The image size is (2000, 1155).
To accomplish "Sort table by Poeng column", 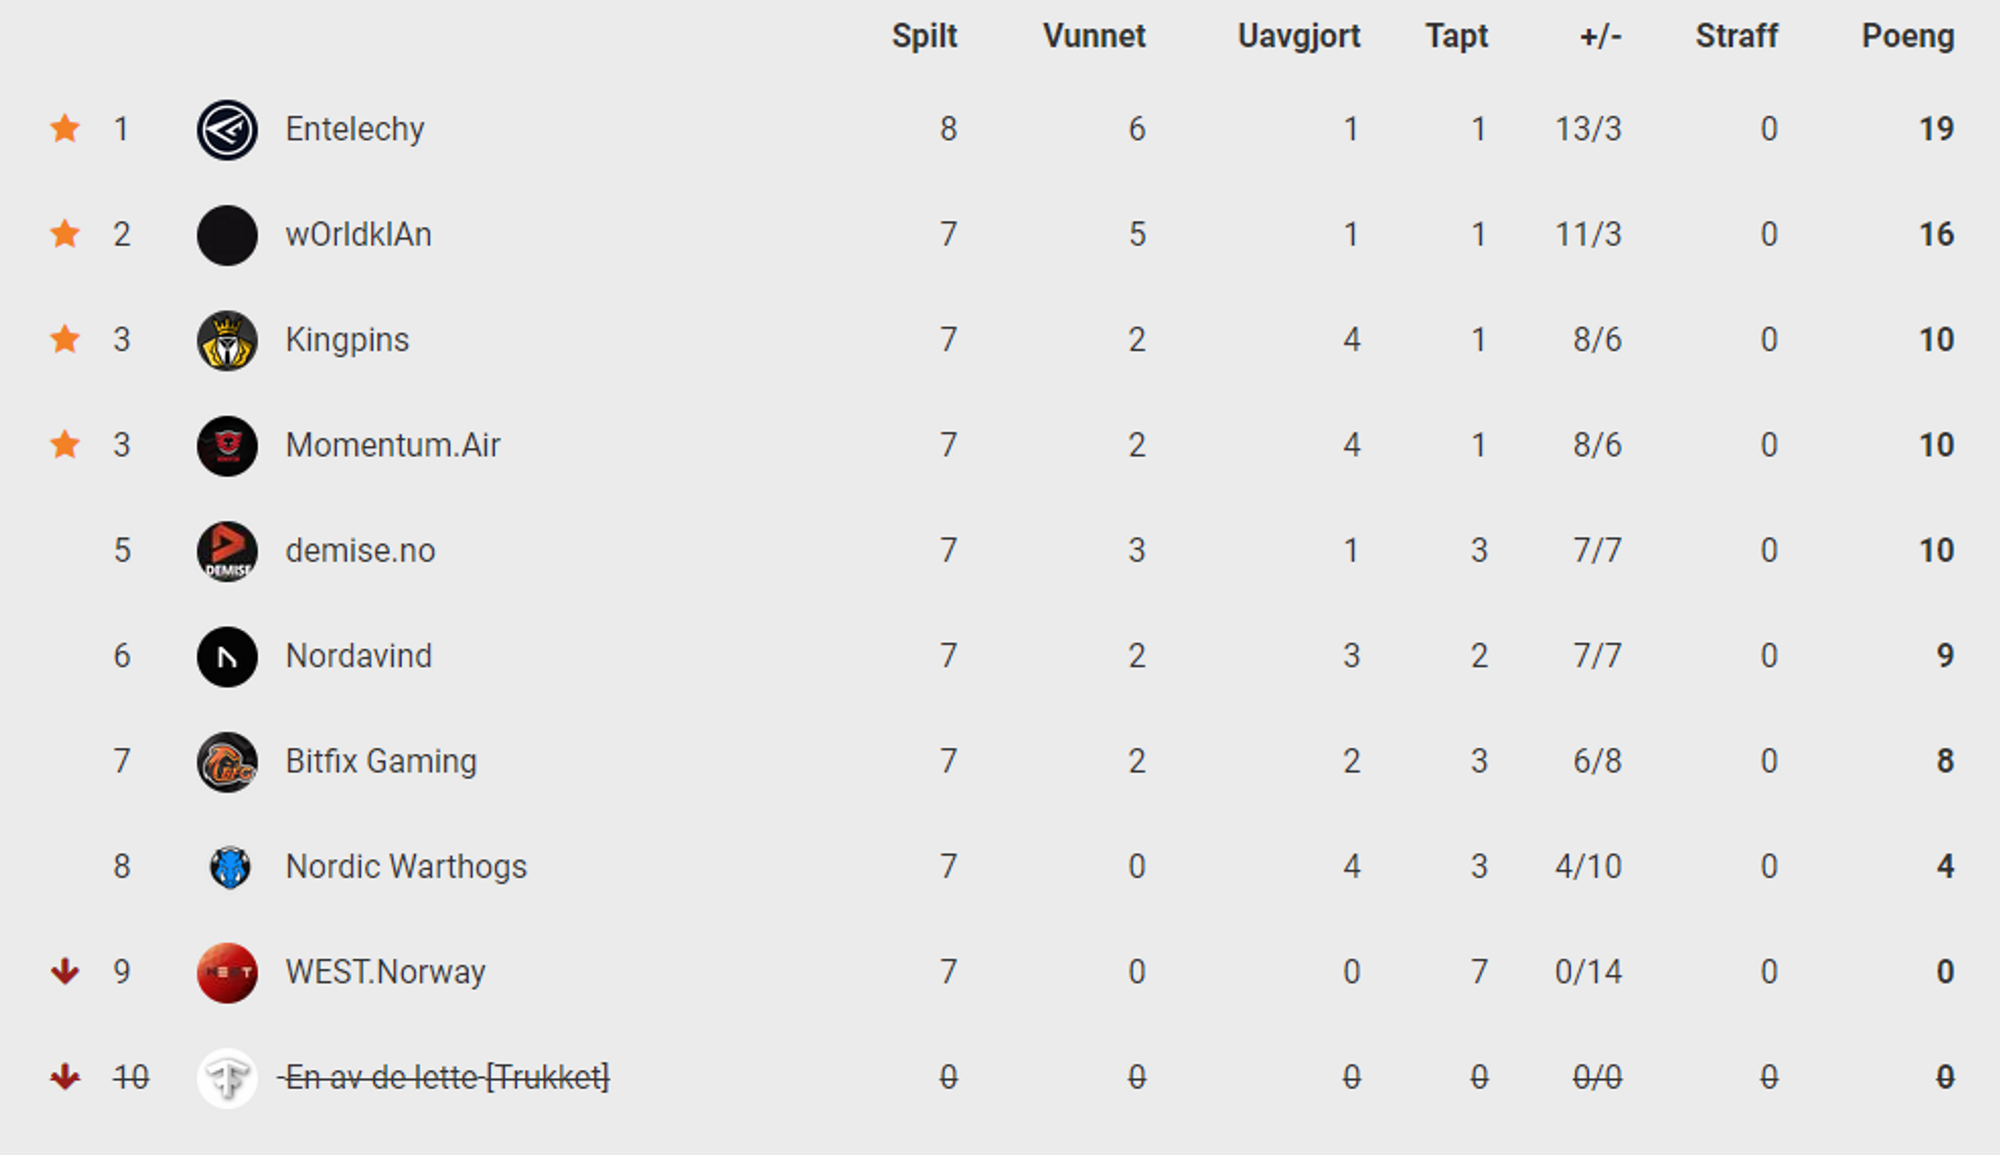I will 1907,36.
